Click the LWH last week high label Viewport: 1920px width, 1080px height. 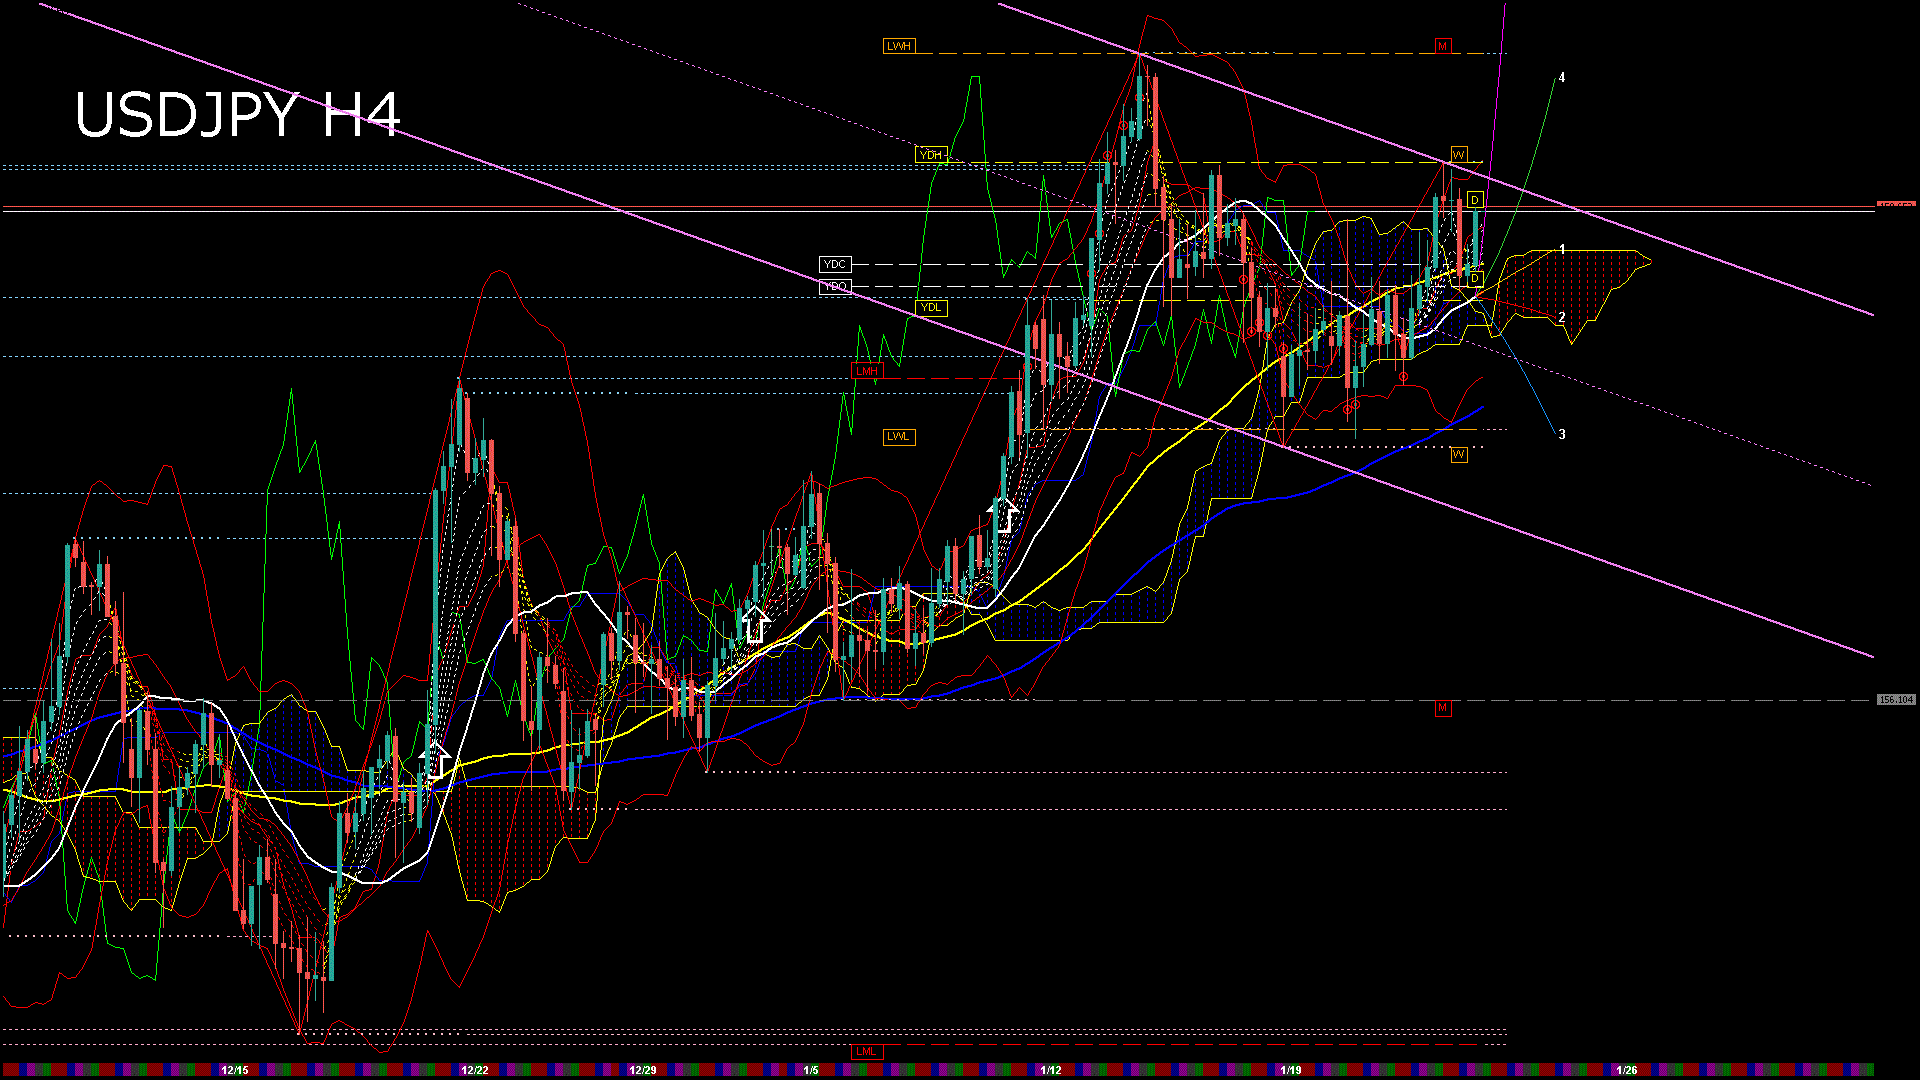(x=900, y=44)
